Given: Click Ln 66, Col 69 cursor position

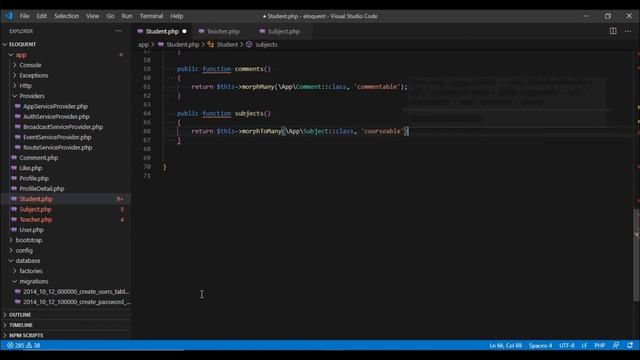Looking at the screenshot, I should pyautogui.click(x=505, y=345).
